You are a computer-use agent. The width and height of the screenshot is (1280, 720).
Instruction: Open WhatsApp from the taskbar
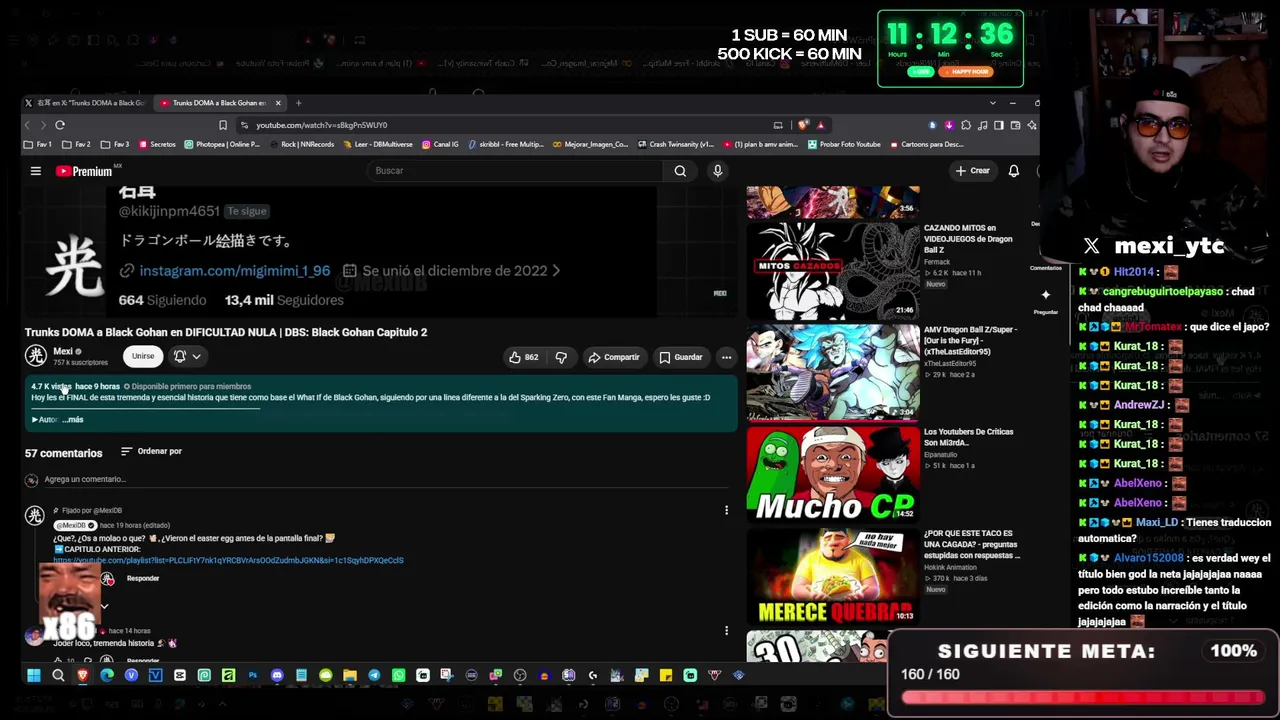tap(399, 675)
